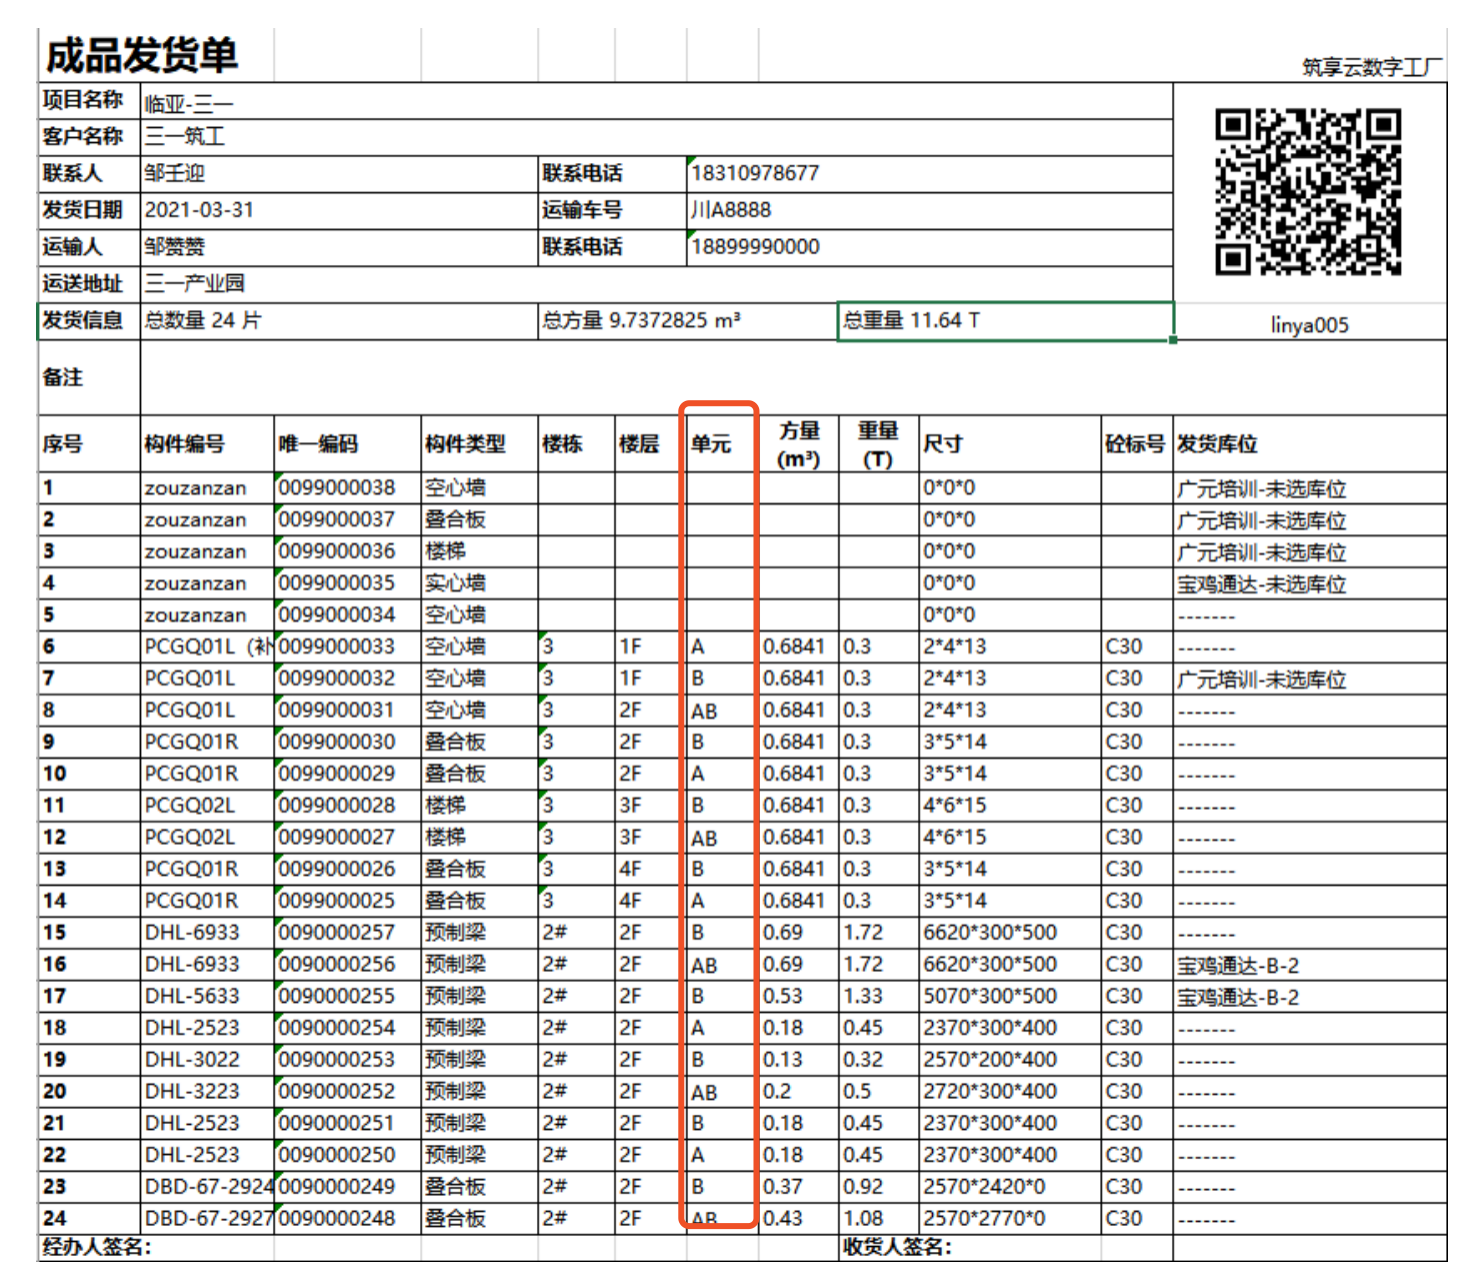This screenshot has height=1276, width=1472.
Task: Click unique code 0090000252
Action: coord(337,1091)
